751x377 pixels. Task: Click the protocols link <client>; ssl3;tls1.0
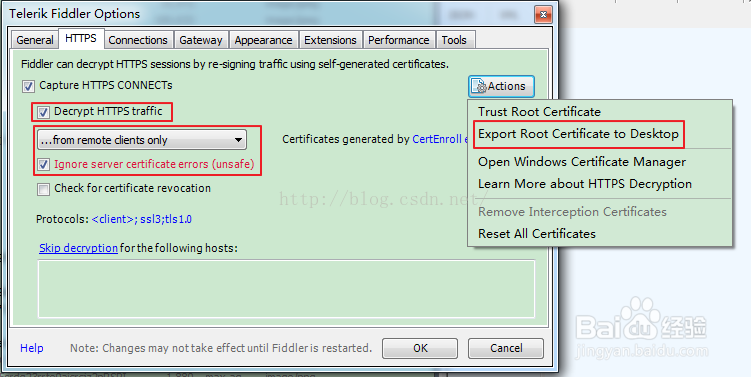[141, 219]
